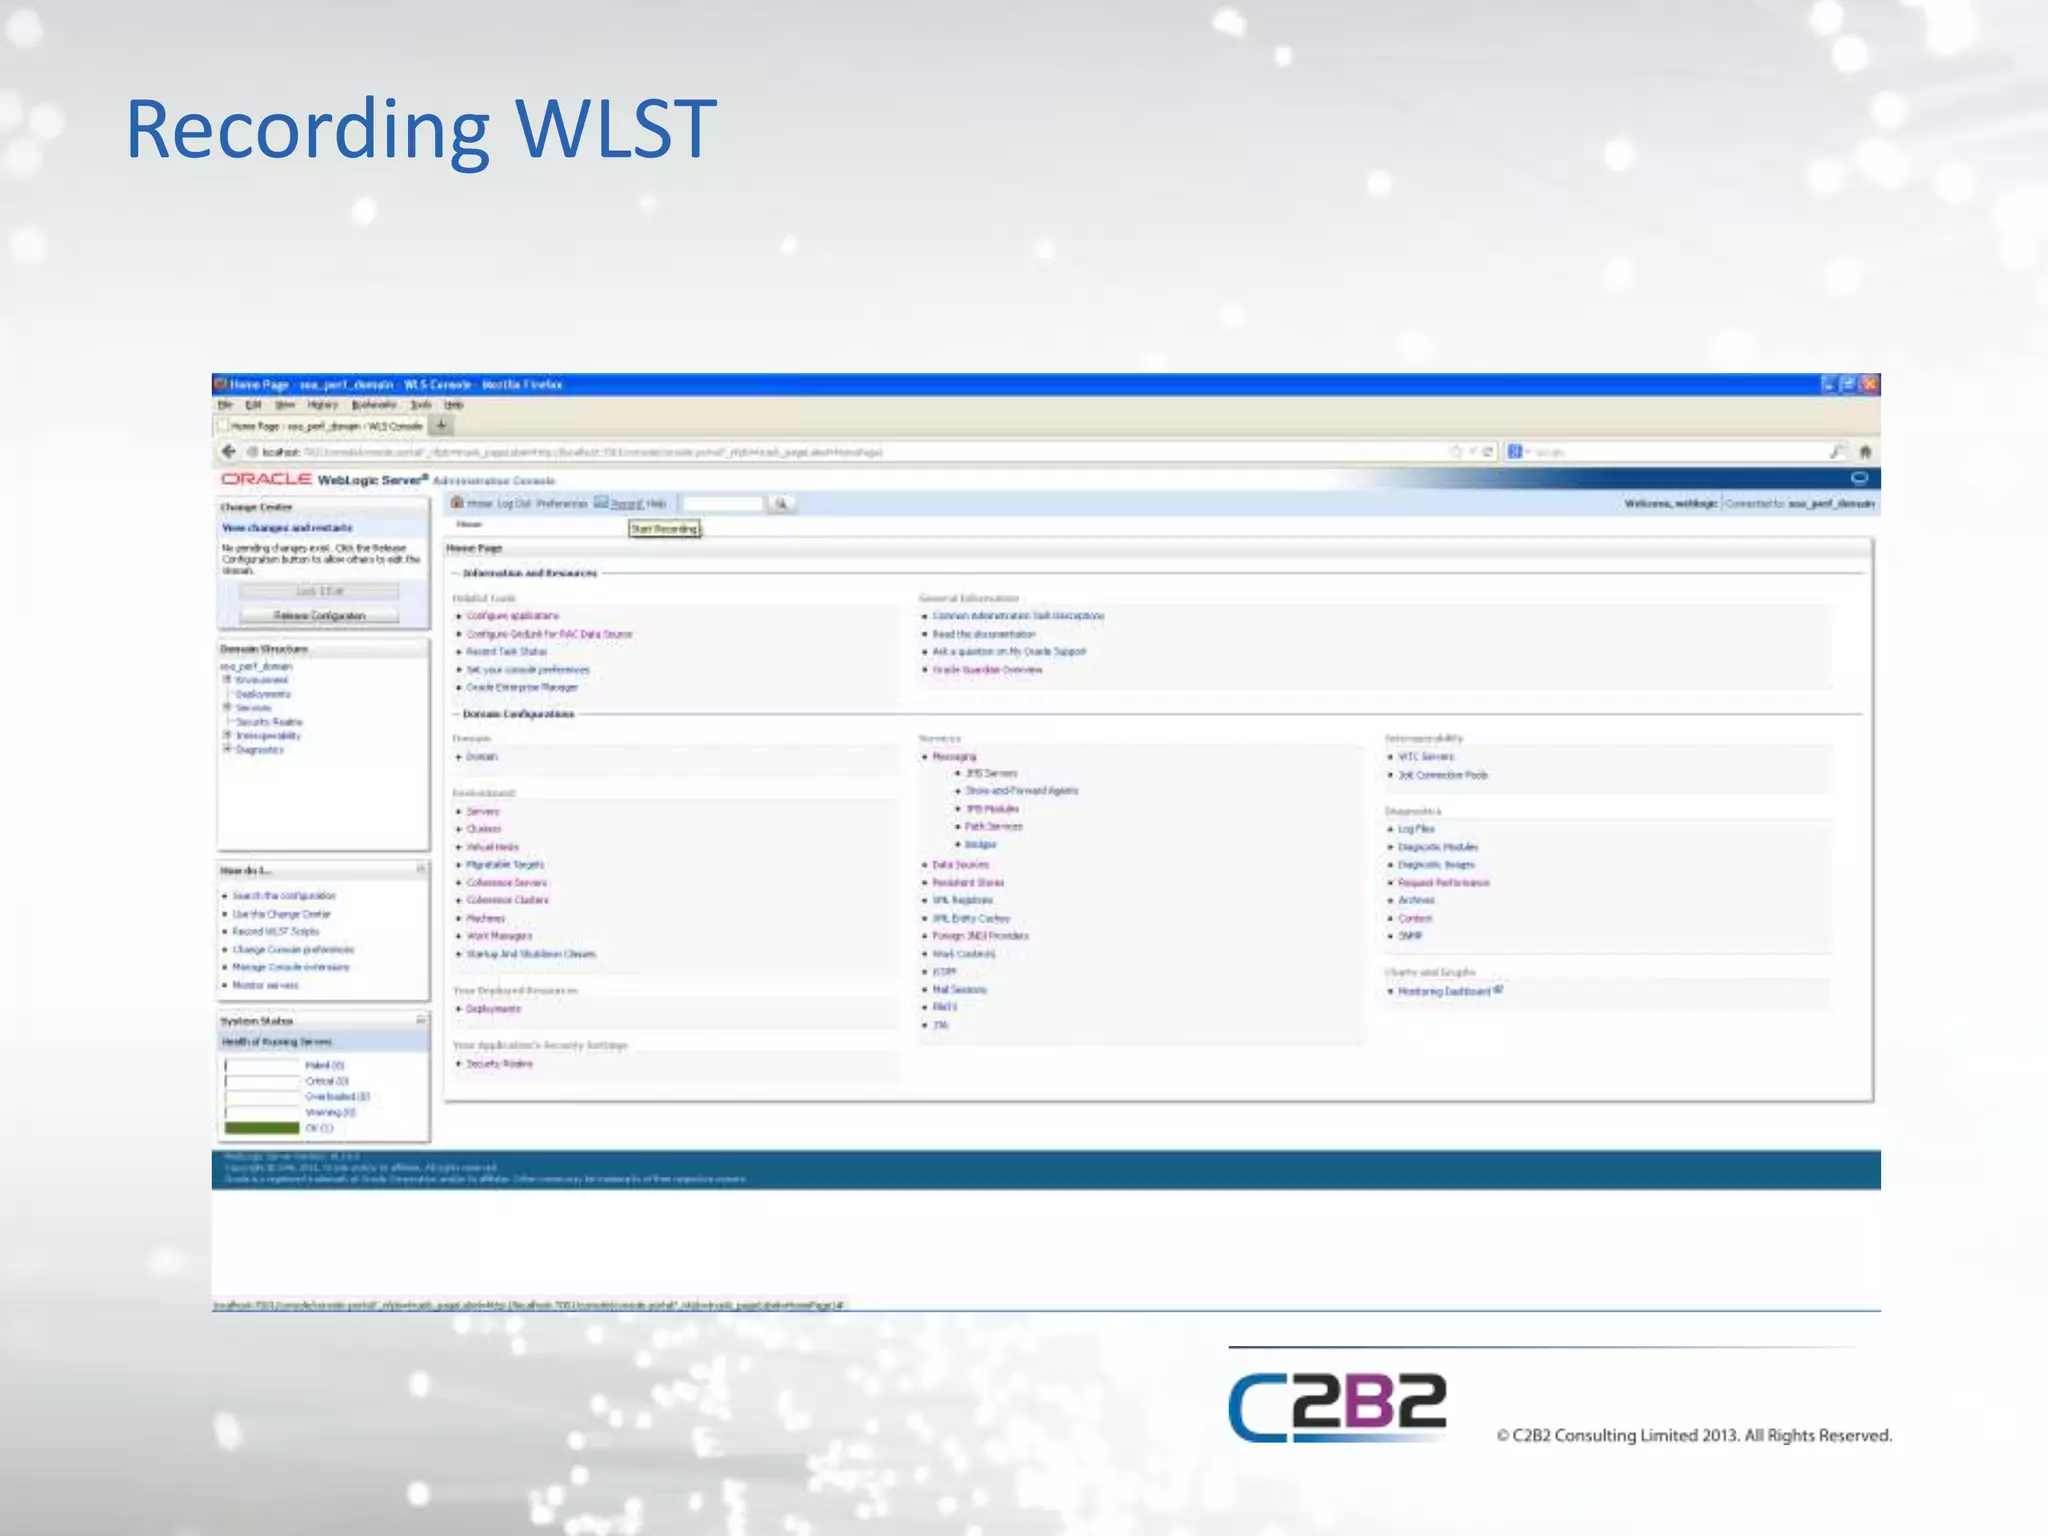The width and height of the screenshot is (2048, 1536).
Task: Click the Help link in the console toolbar
Action: click(656, 504)
